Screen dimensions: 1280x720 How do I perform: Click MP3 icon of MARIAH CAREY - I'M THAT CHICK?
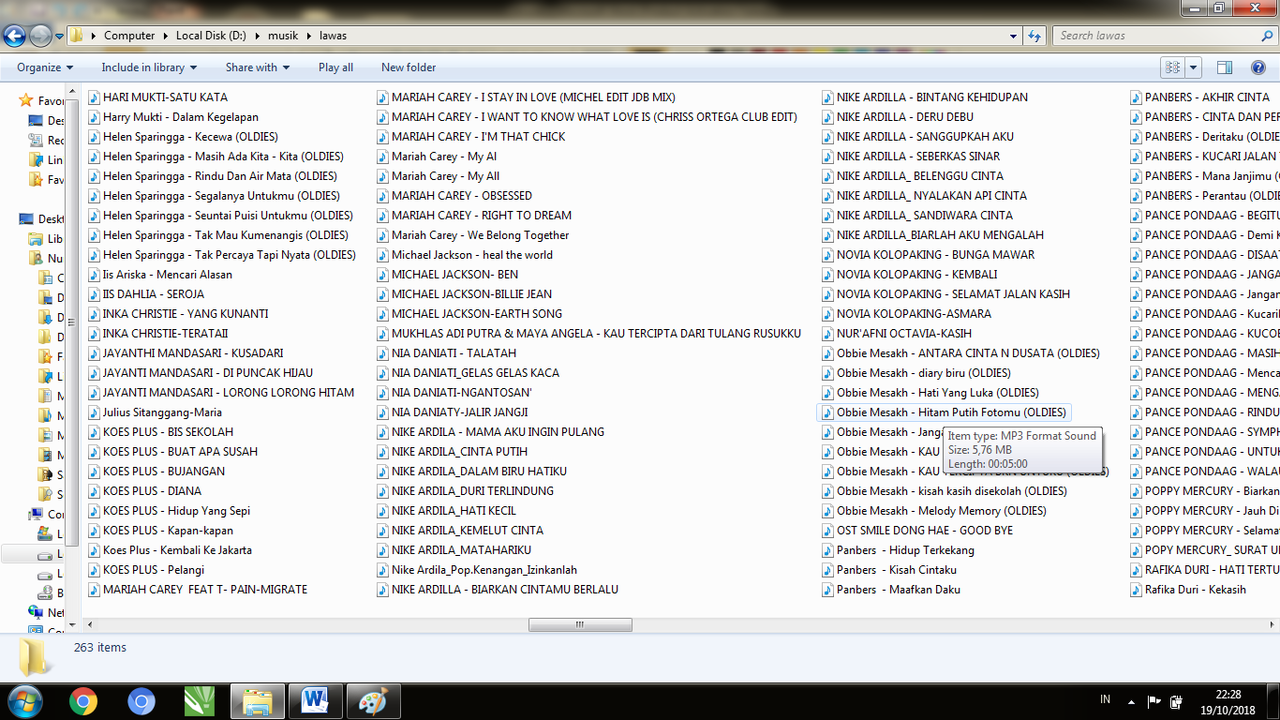click(x=383, y=136)
